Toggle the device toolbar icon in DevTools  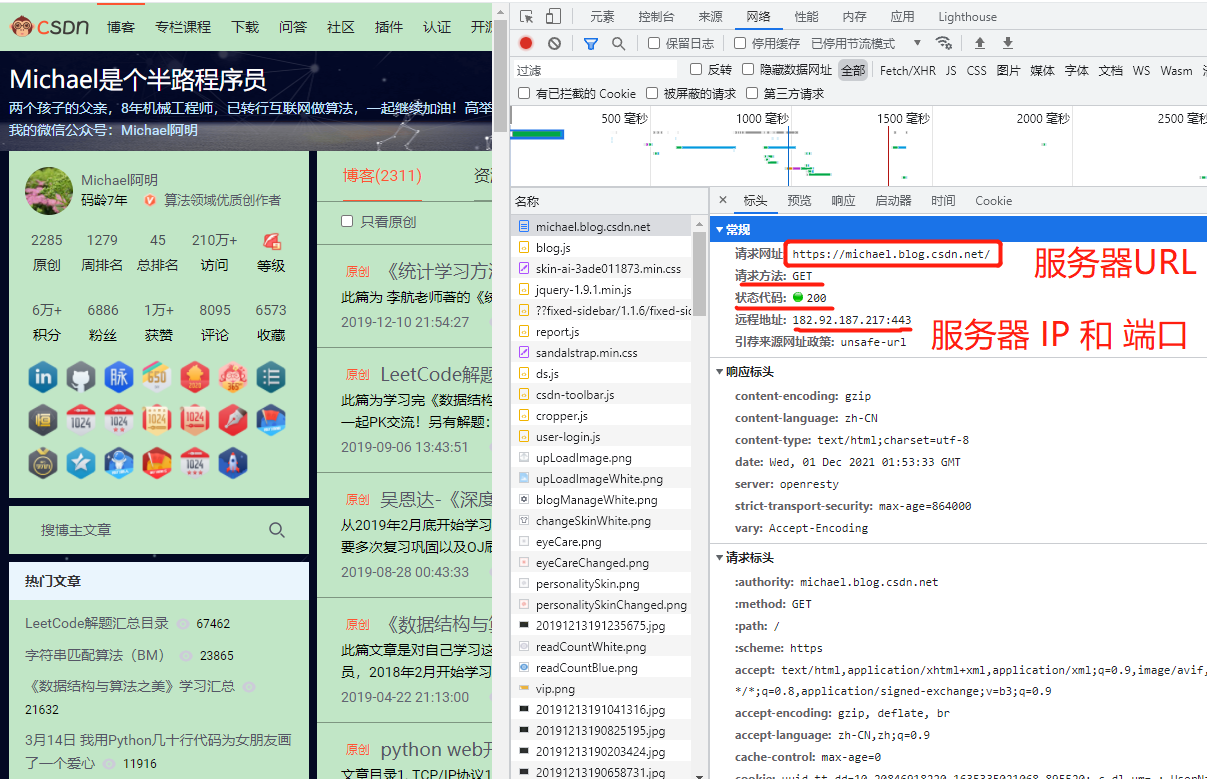[x=553, y=17]
